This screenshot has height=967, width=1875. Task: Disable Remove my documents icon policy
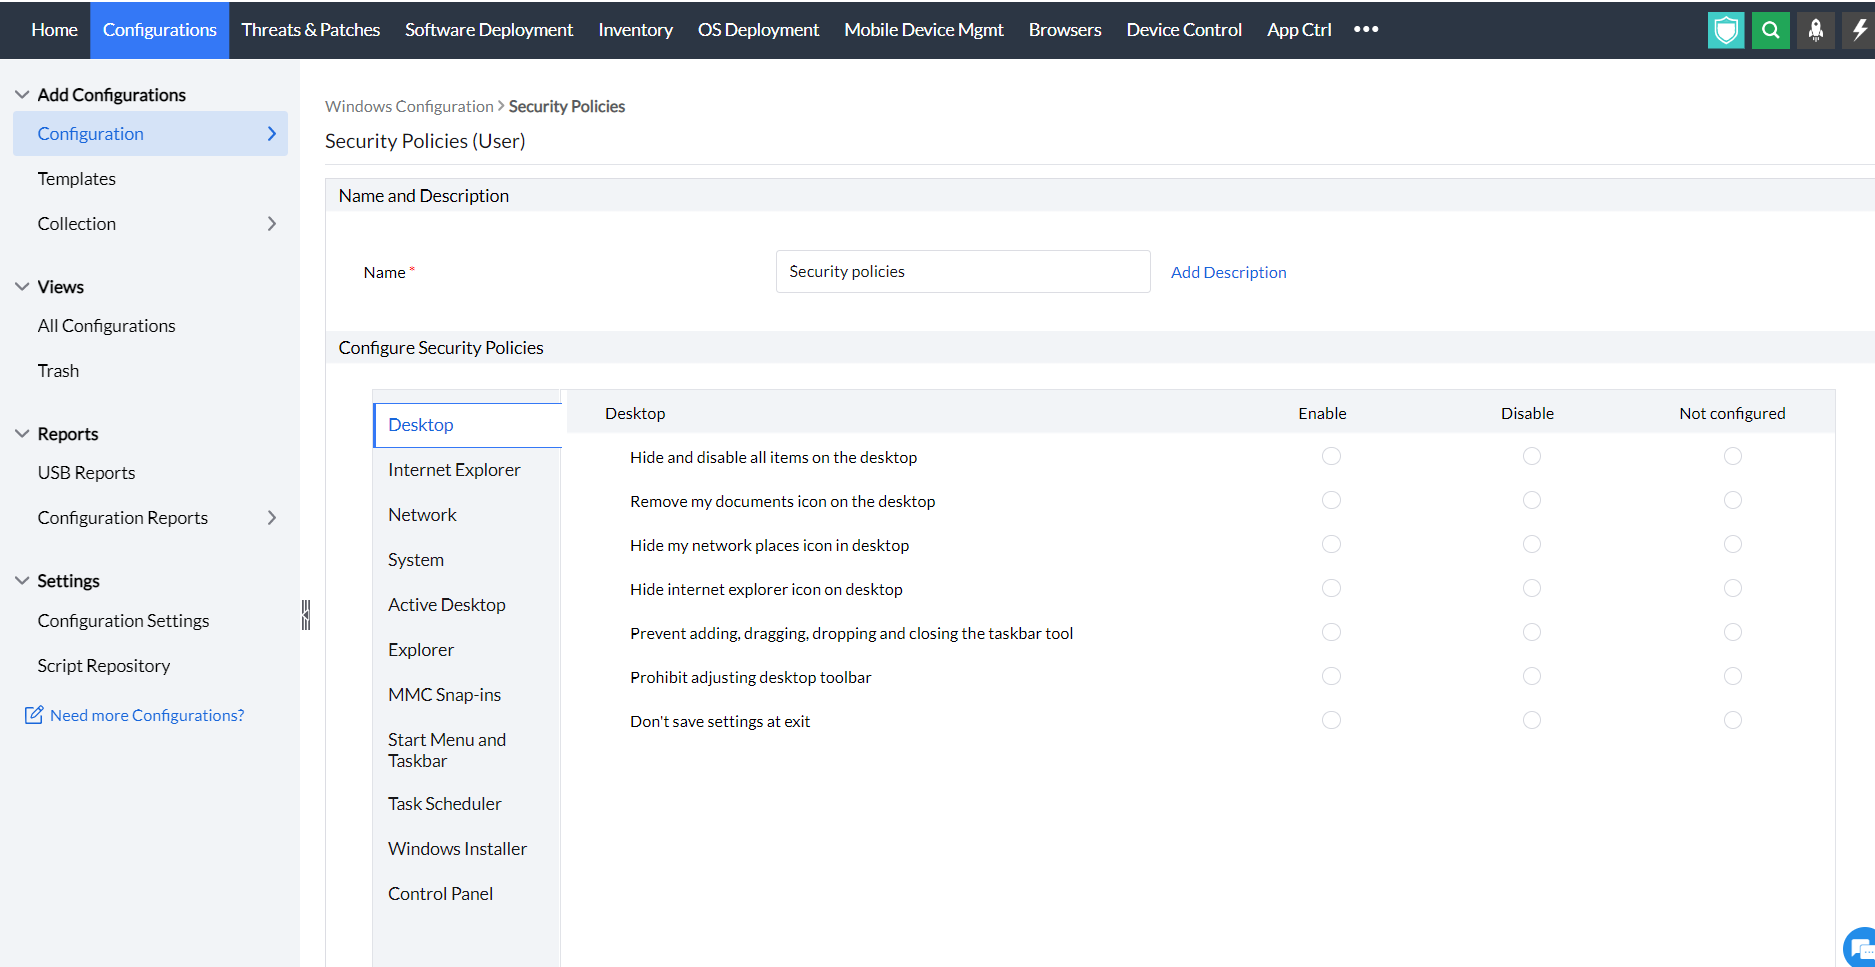click(x=1532, y=500)
